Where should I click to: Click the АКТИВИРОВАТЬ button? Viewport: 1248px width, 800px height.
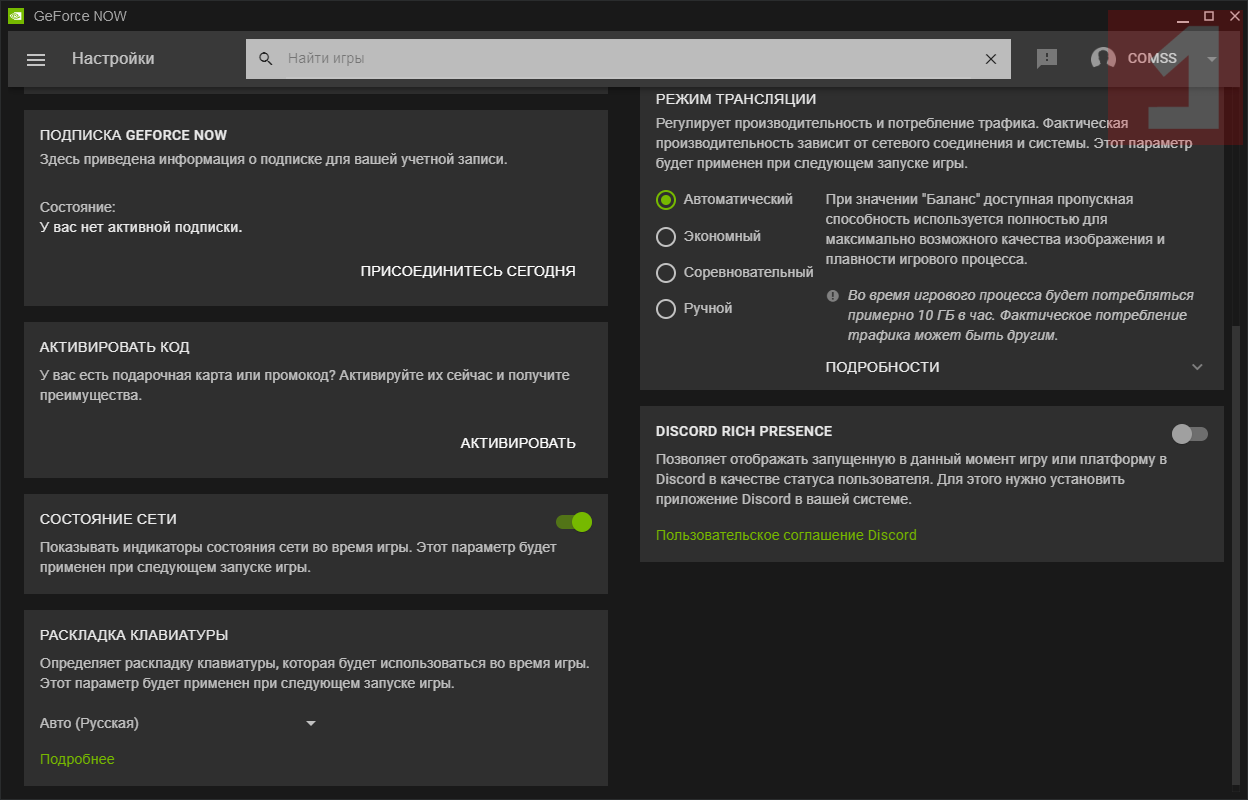tap(518, 443)
